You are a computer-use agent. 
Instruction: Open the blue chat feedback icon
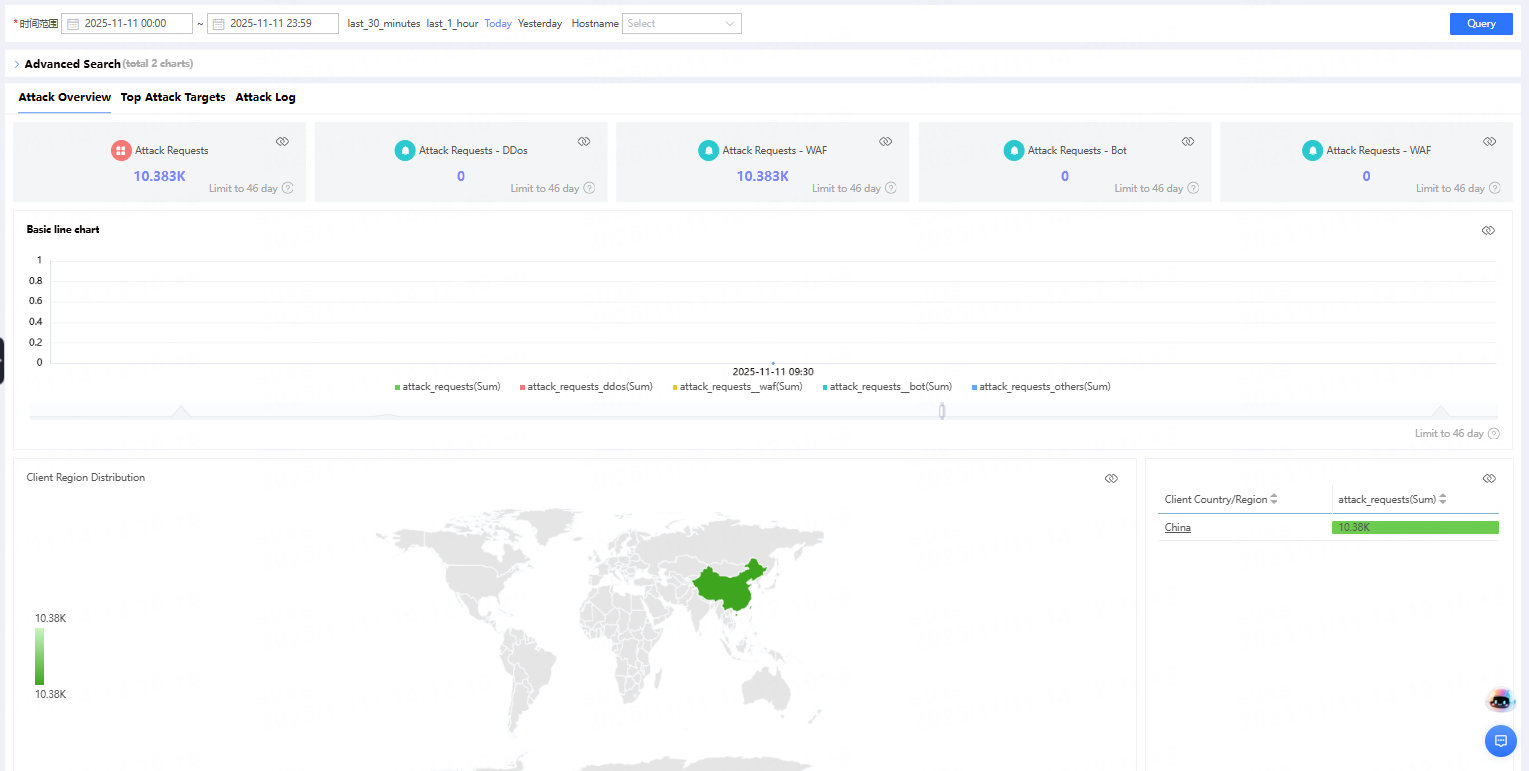coord(1500,741)
